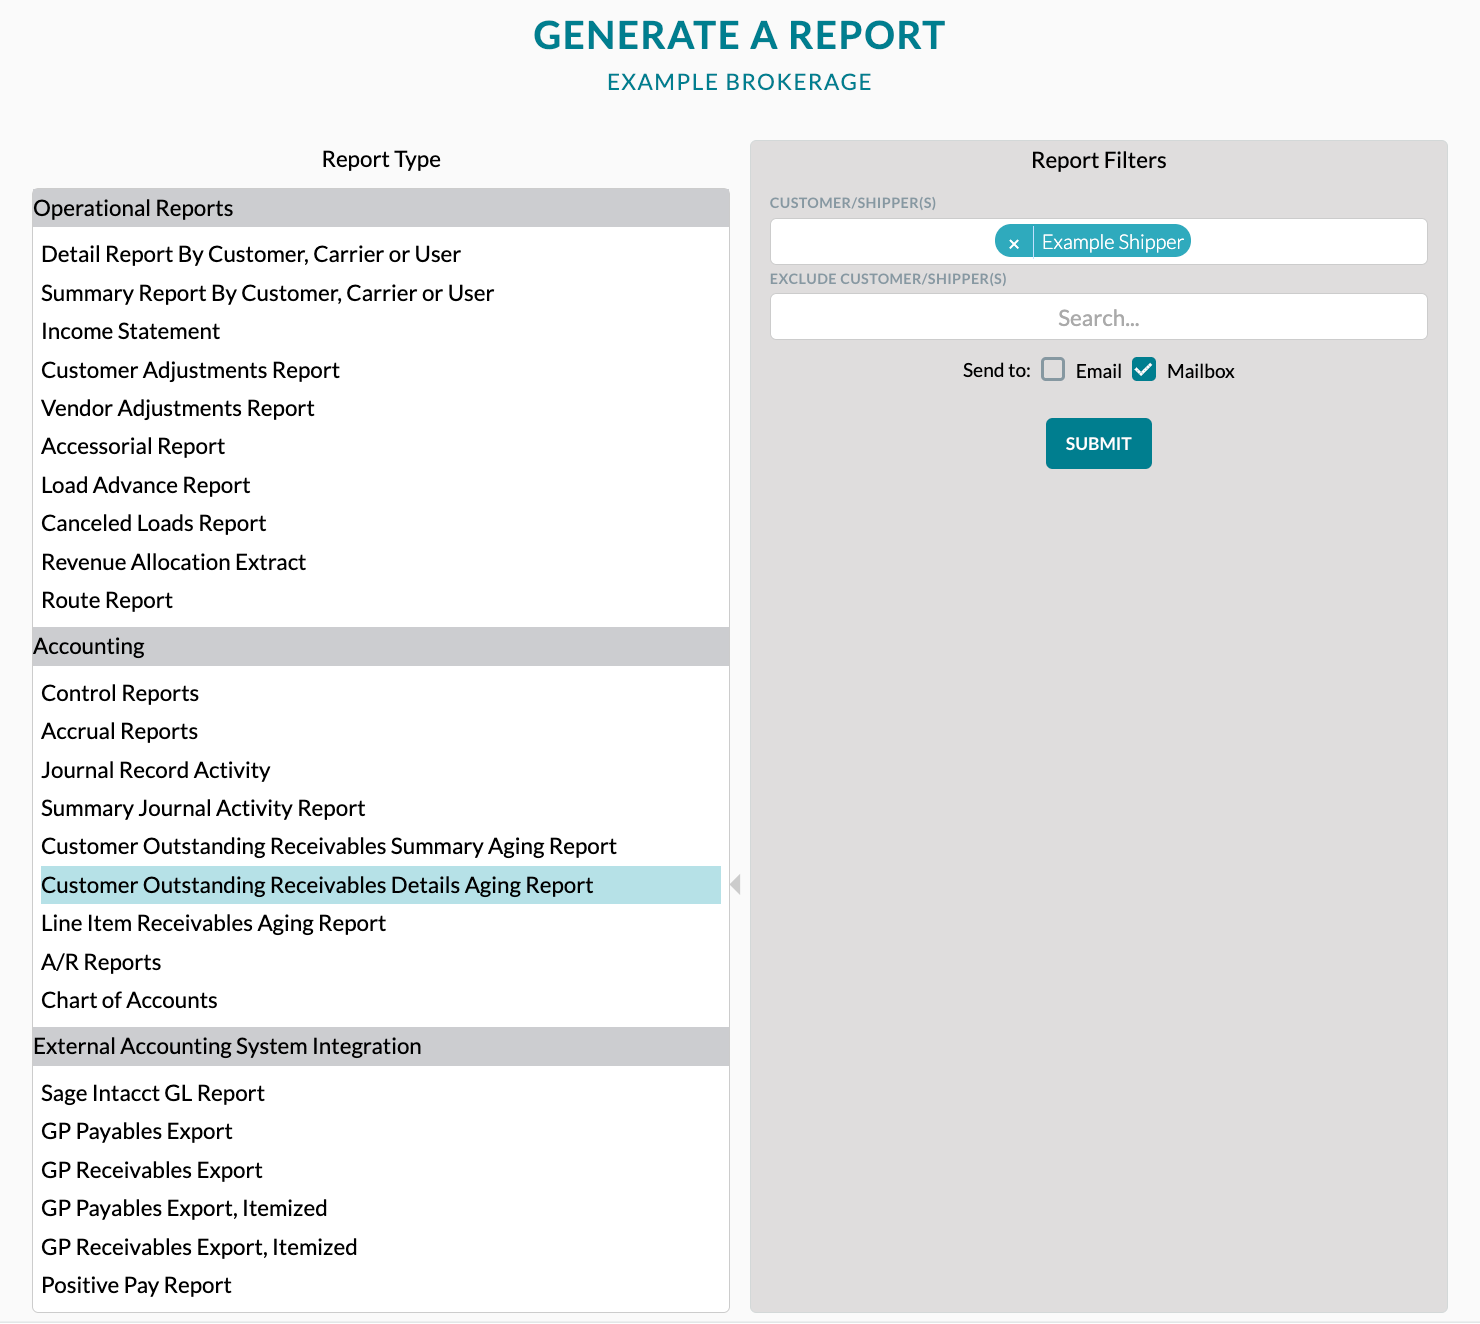Open the Positive Pay Report

coord(136,1285)
